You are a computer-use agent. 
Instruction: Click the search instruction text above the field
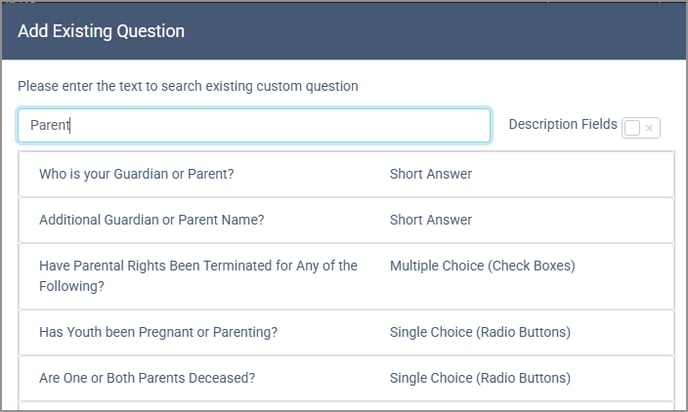click(x=188, y=86)
